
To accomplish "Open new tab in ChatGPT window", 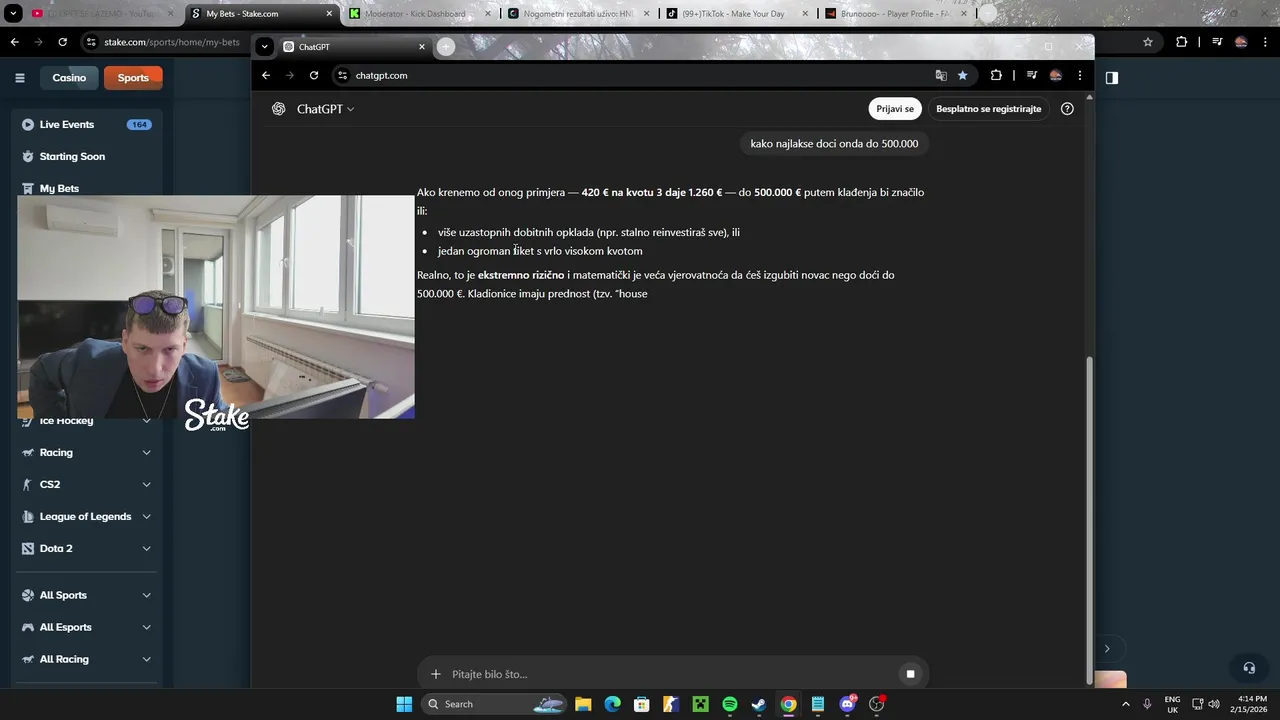I will click(445, 47).
